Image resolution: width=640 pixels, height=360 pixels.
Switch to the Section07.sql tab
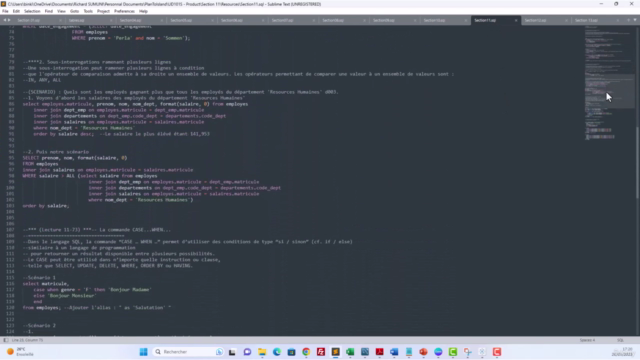[x=290, y=20]
